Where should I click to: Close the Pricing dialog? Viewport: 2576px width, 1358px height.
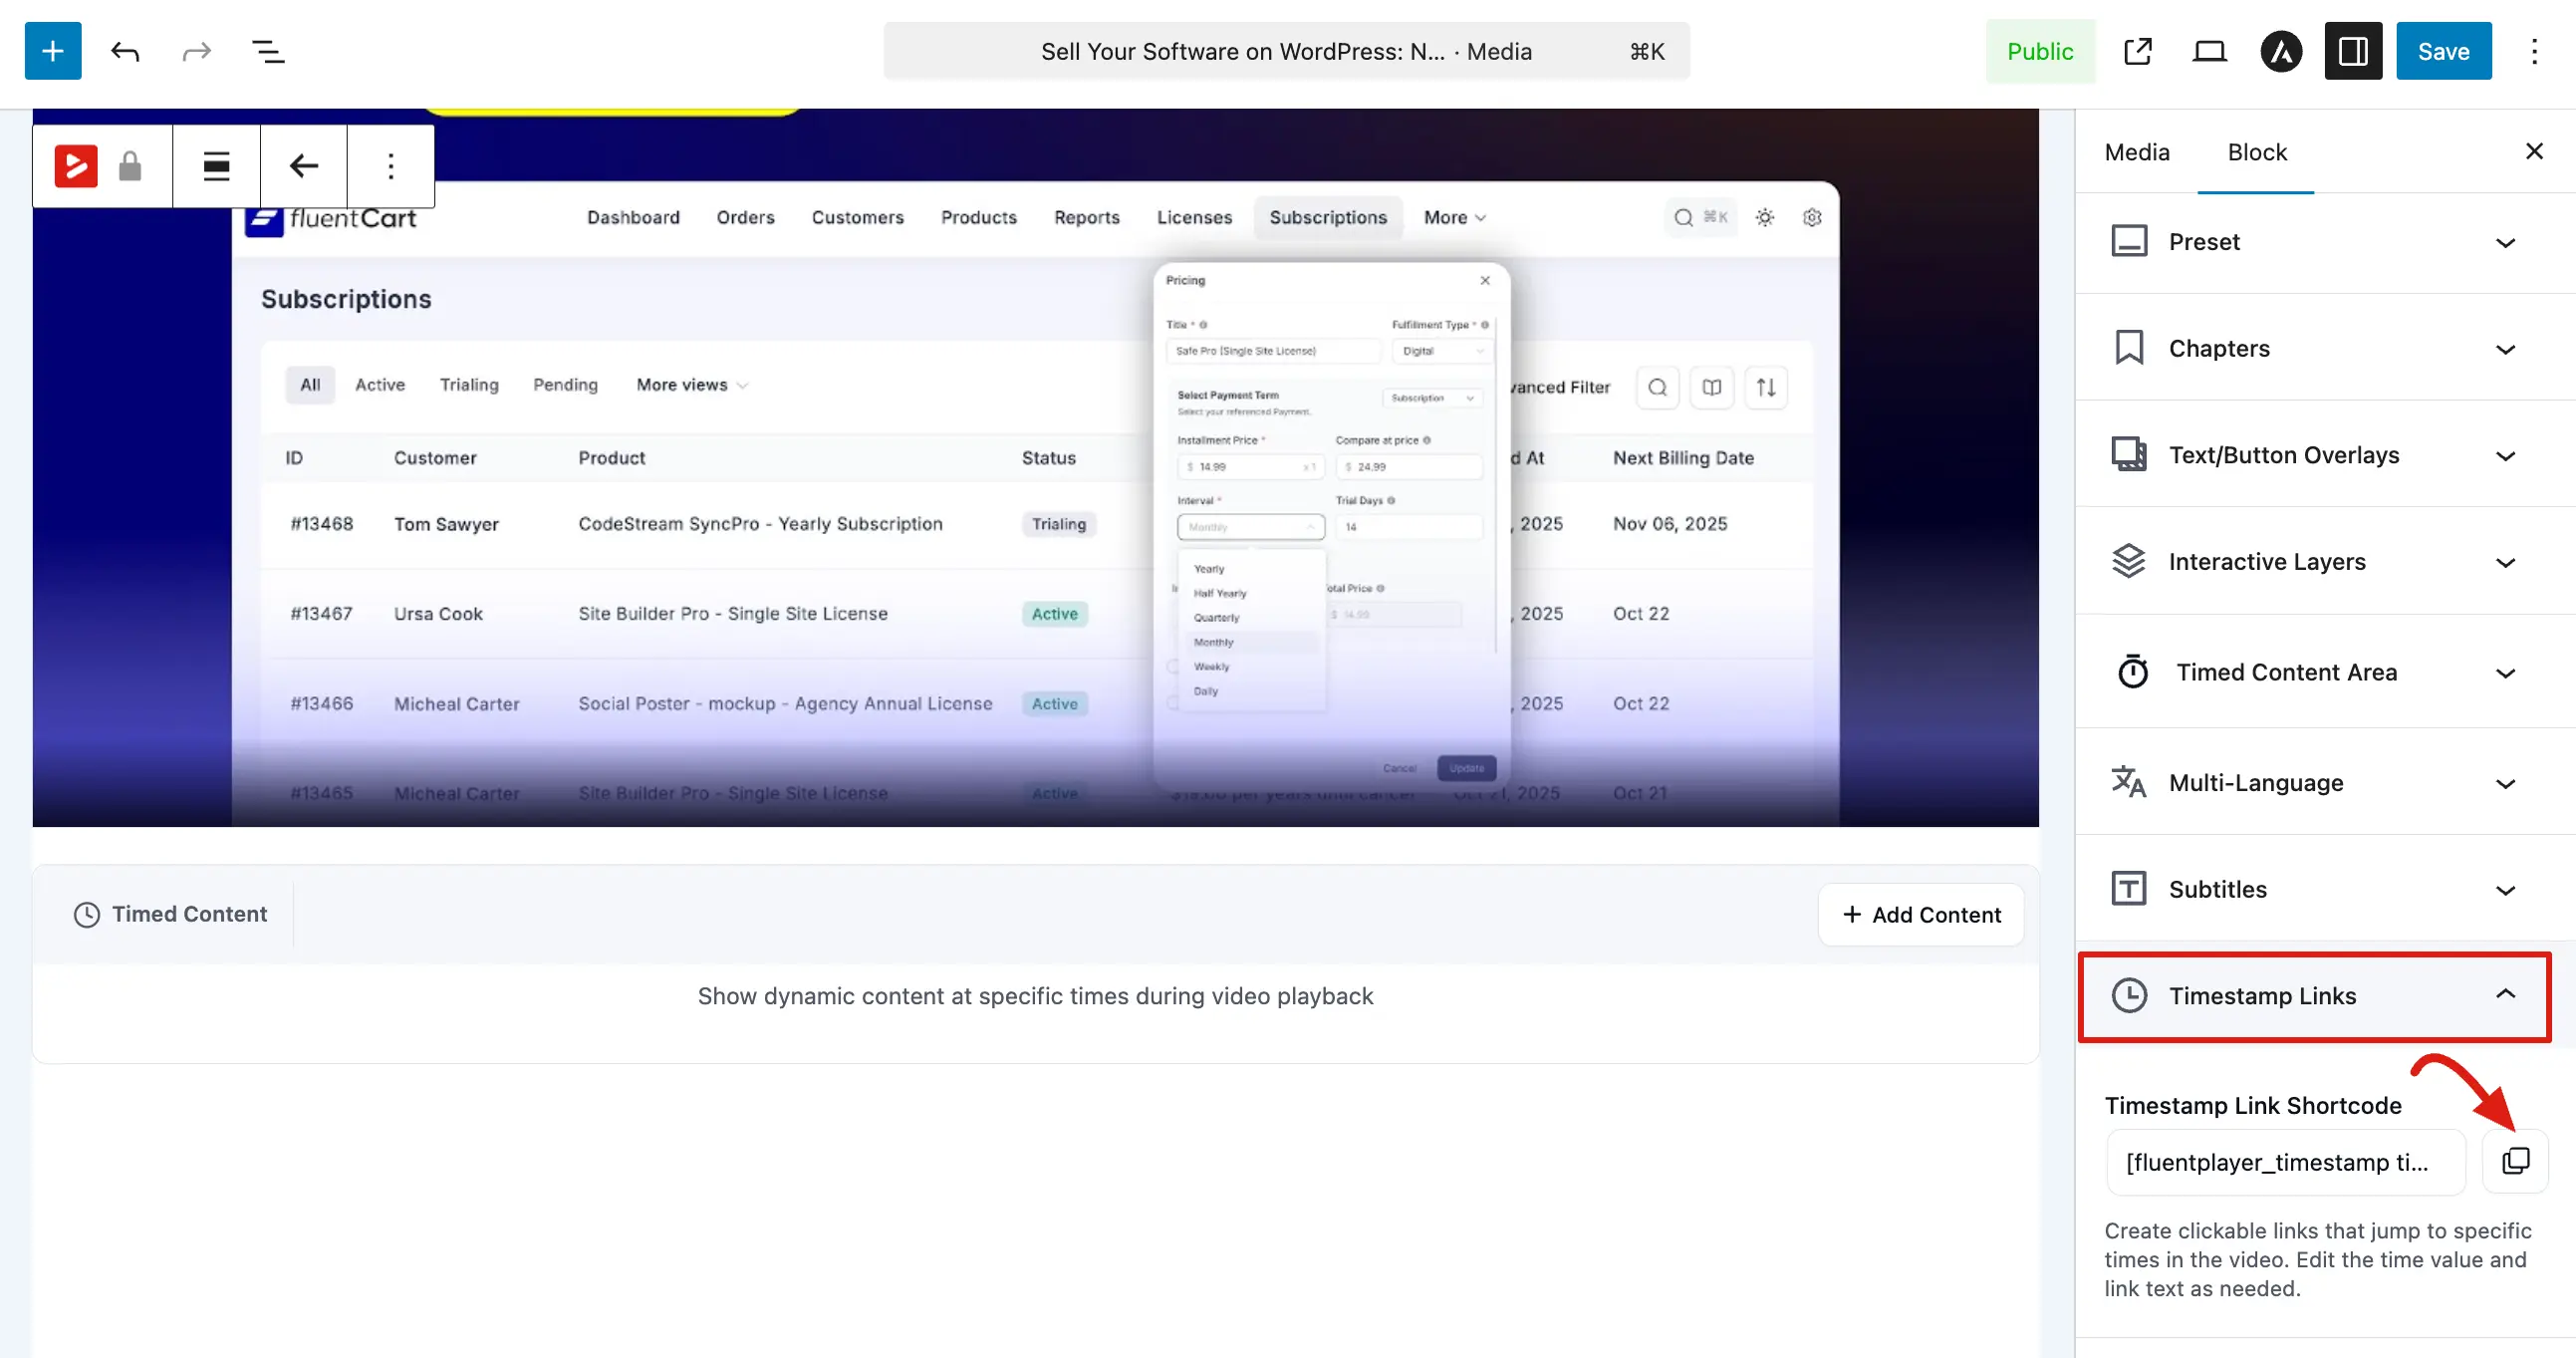click(x=1485, y=280)
